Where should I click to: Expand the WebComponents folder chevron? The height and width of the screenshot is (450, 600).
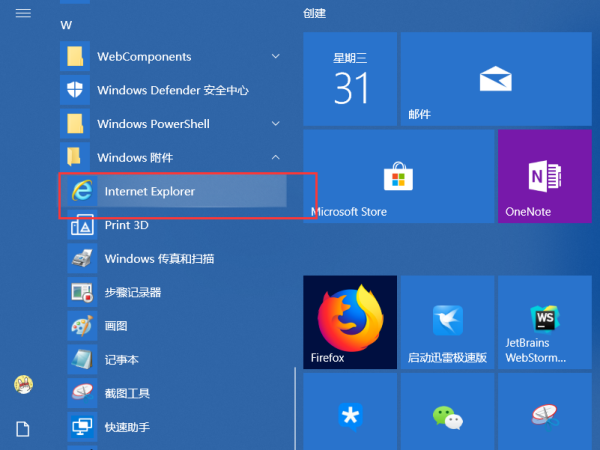276,56
